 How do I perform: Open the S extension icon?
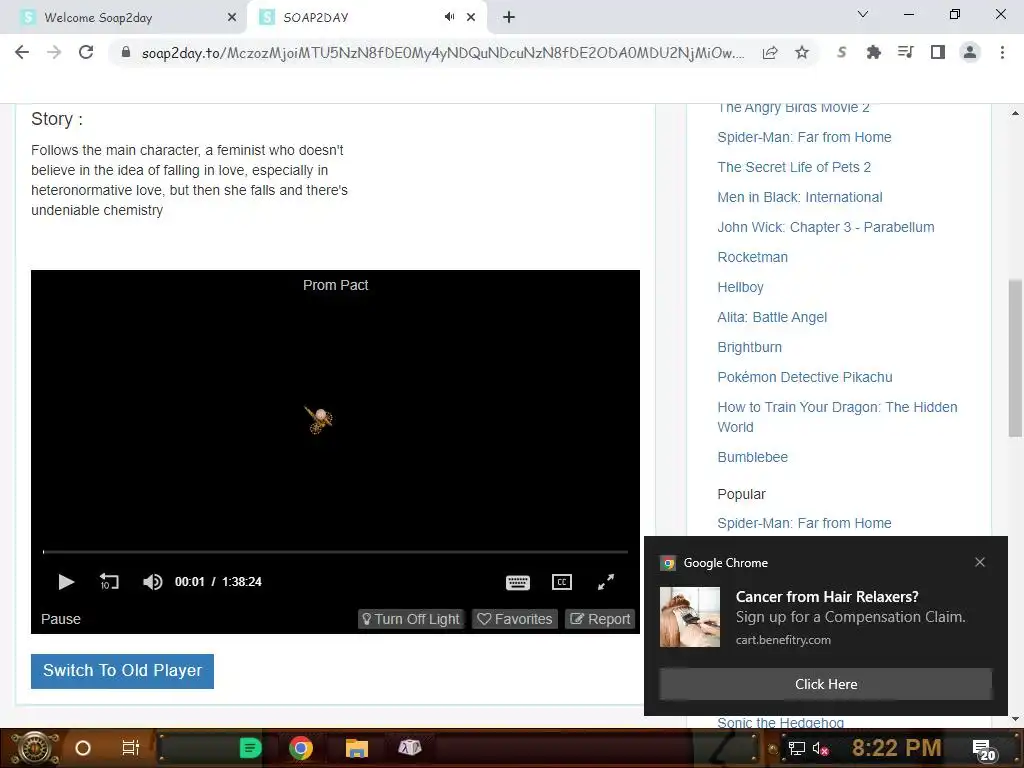(x=842, y=52)
